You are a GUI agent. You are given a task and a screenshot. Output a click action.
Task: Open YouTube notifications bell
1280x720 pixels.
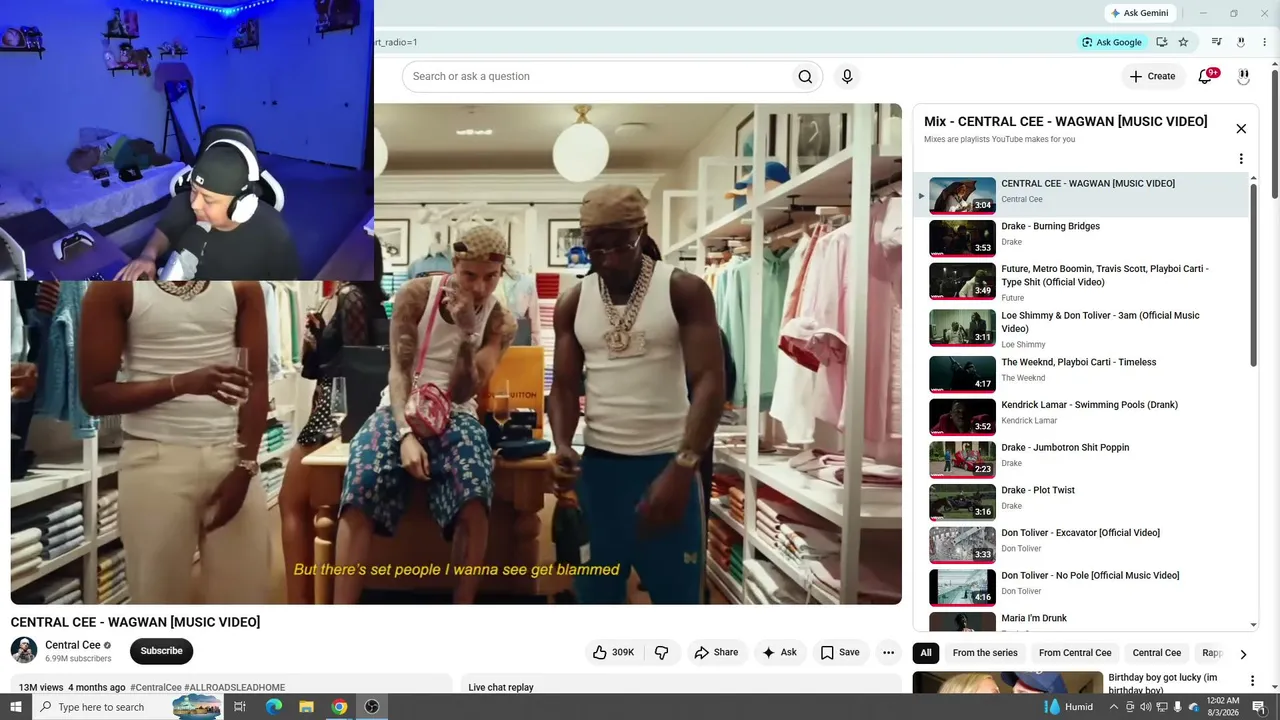pos(1205,77)
